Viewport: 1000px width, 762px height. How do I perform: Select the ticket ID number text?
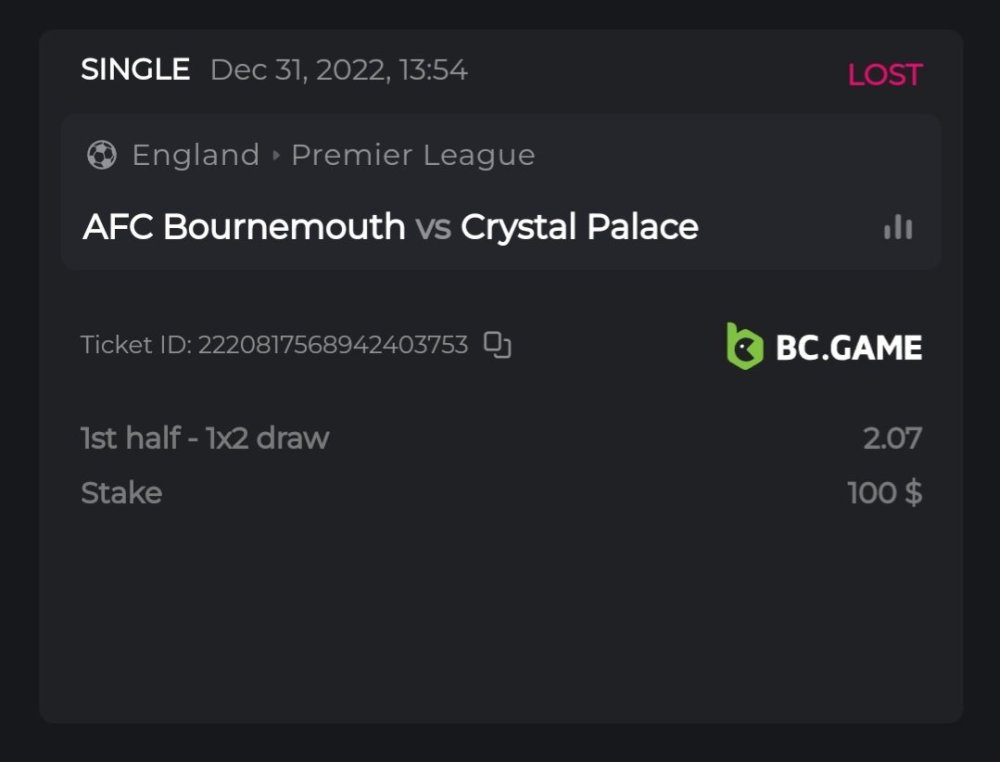tap(333, 345)
